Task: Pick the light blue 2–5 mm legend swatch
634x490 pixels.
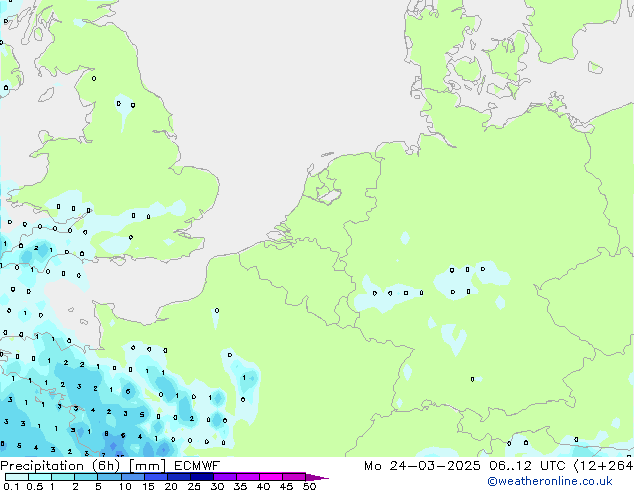Action: click(86, 477)
